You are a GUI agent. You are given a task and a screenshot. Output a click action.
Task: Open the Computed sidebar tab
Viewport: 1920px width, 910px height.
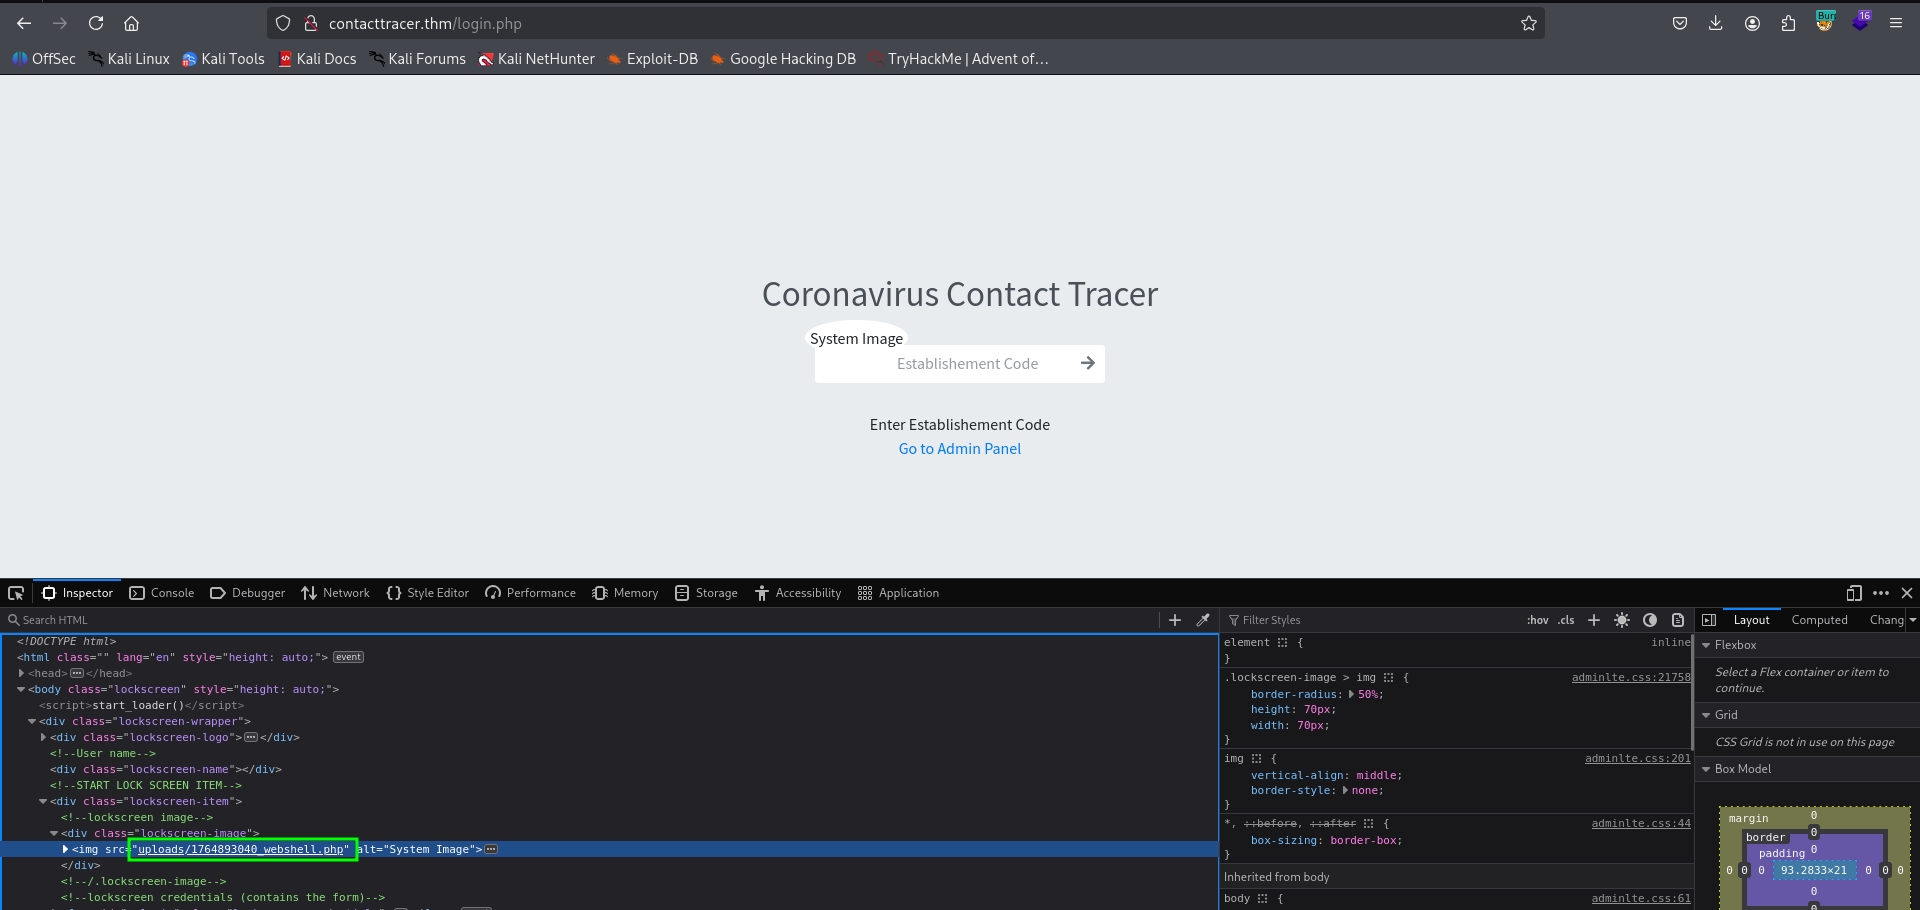pyautogui.click(x=1819, y=620)
